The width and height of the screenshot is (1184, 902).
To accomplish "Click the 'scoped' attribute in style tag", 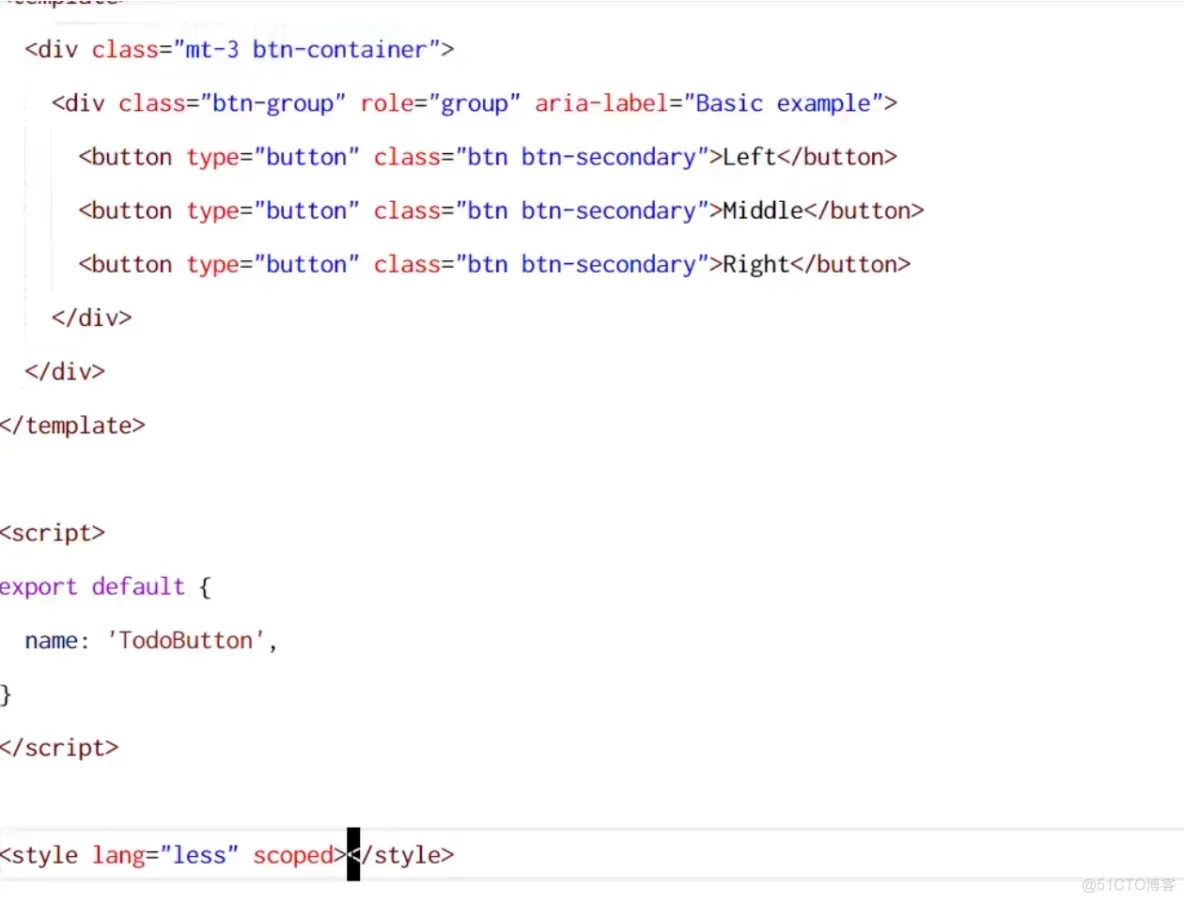I will [292, 856].
